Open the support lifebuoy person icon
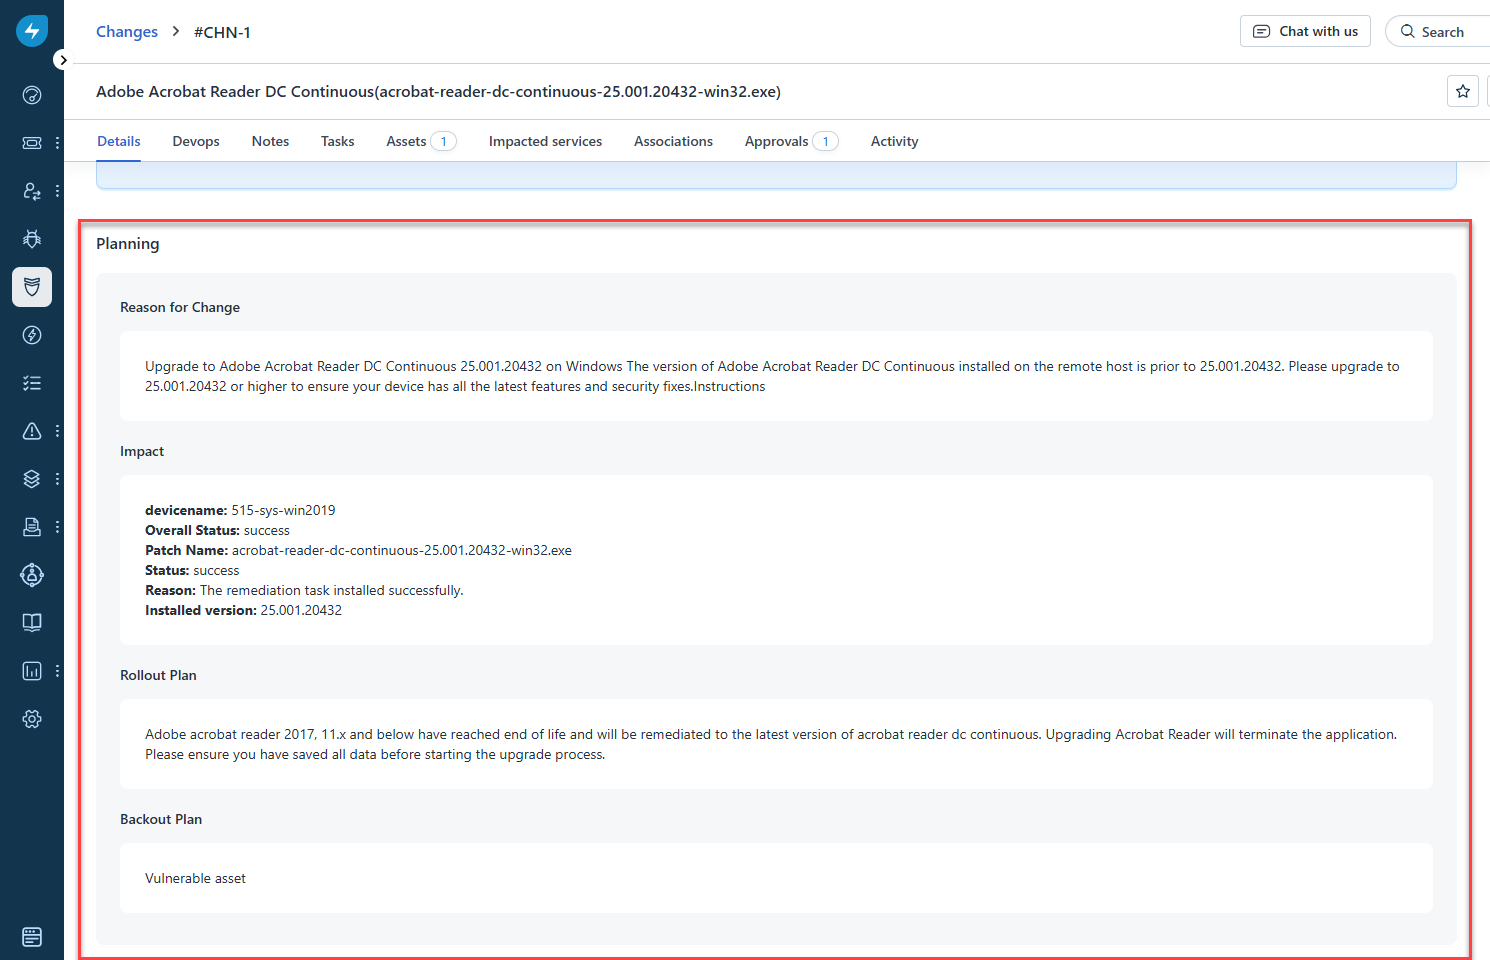Image resolution: width=1490 pixels, height=960 pixels. [x=32, y=575]
